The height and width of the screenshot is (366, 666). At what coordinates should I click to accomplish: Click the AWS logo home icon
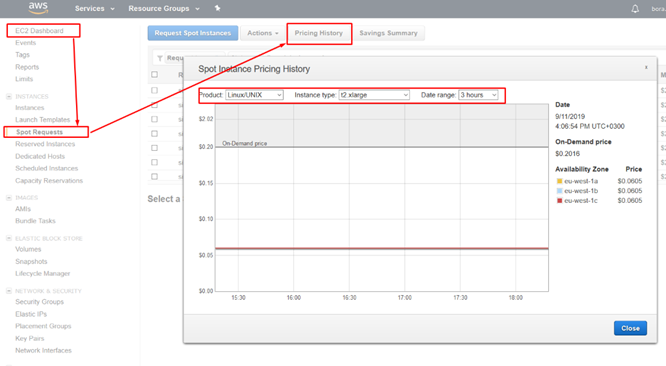click(x=38, y=8)
